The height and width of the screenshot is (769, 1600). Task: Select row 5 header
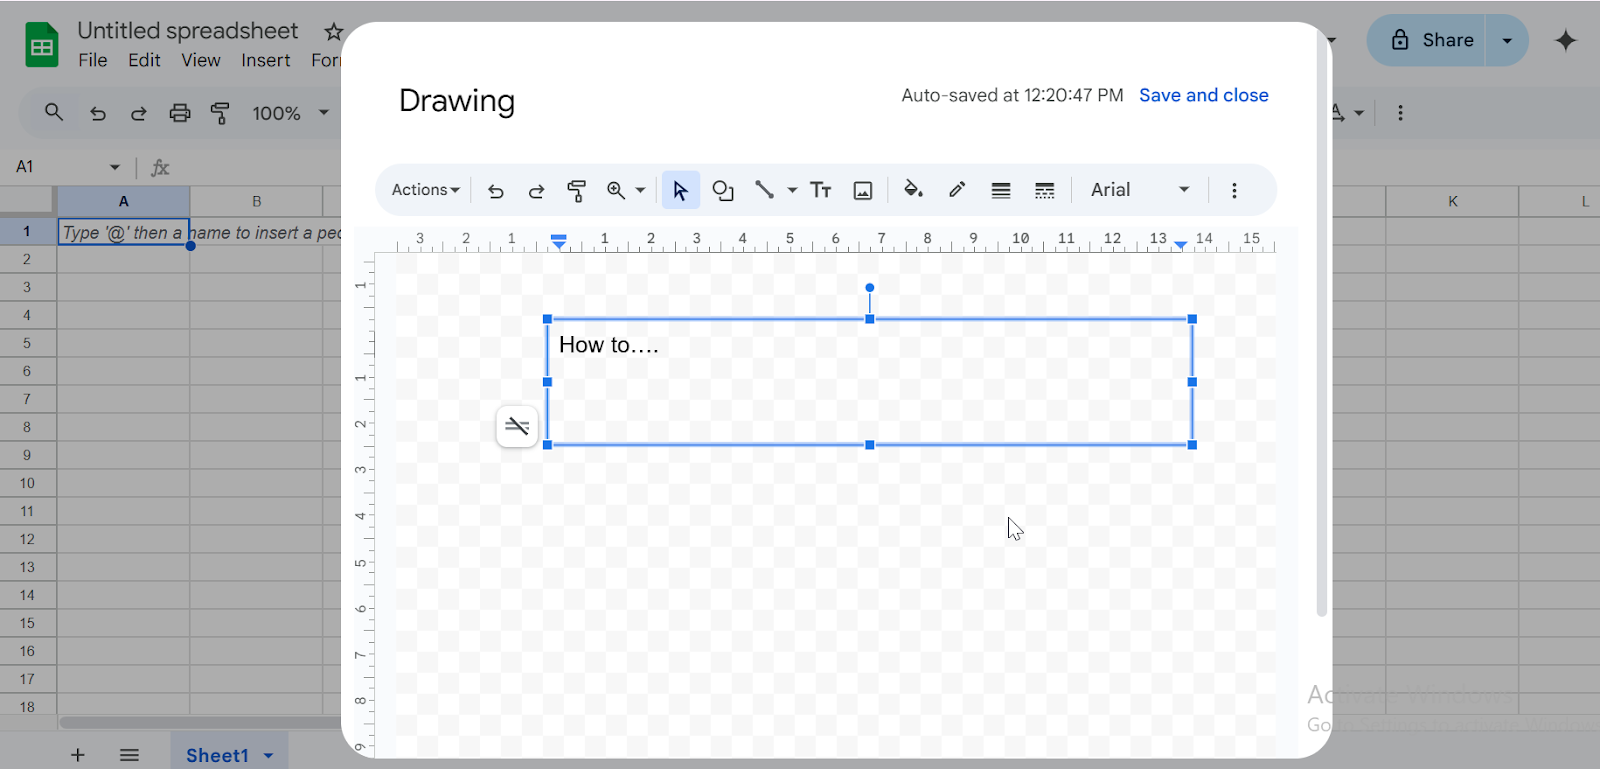[27, 343]
